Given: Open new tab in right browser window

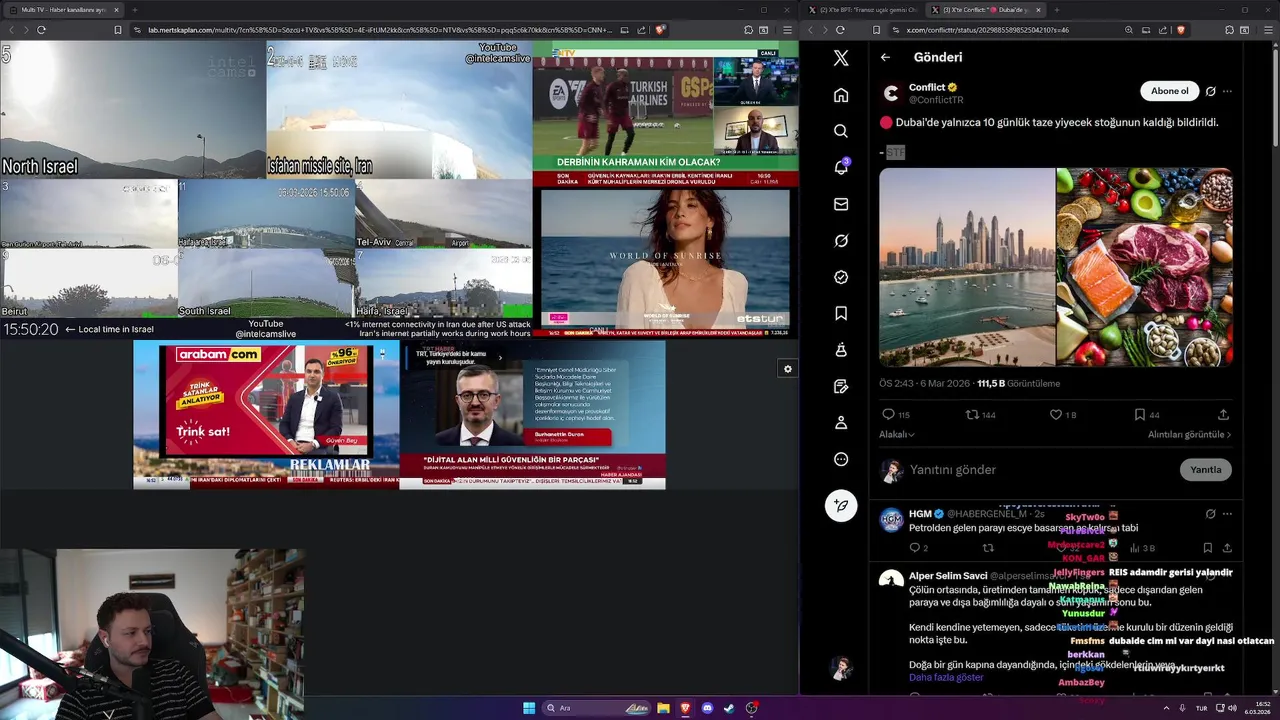Looking at the screenshot, I should point(1056,10).
